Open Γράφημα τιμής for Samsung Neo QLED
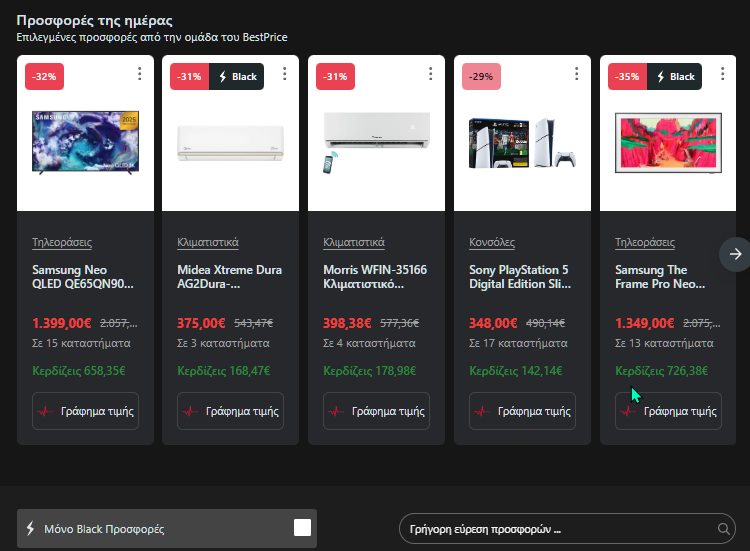 tap(86, 411)
